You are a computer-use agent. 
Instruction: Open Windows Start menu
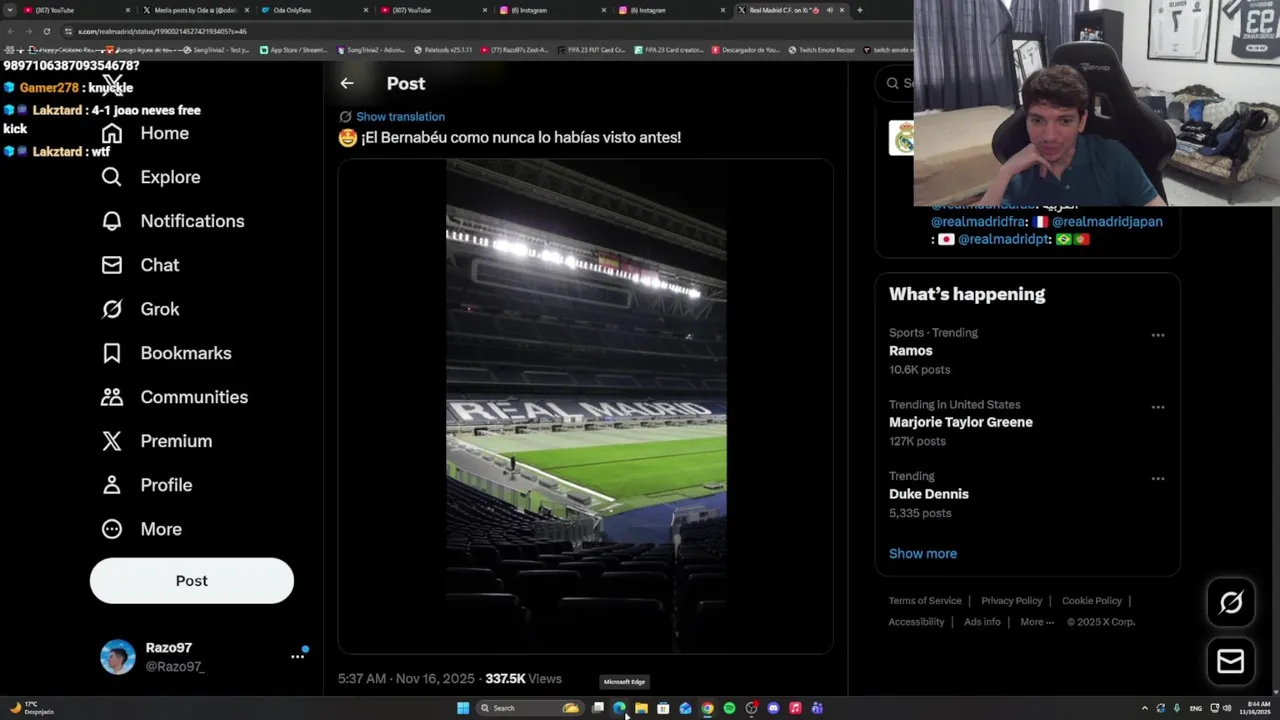point(463,708)
